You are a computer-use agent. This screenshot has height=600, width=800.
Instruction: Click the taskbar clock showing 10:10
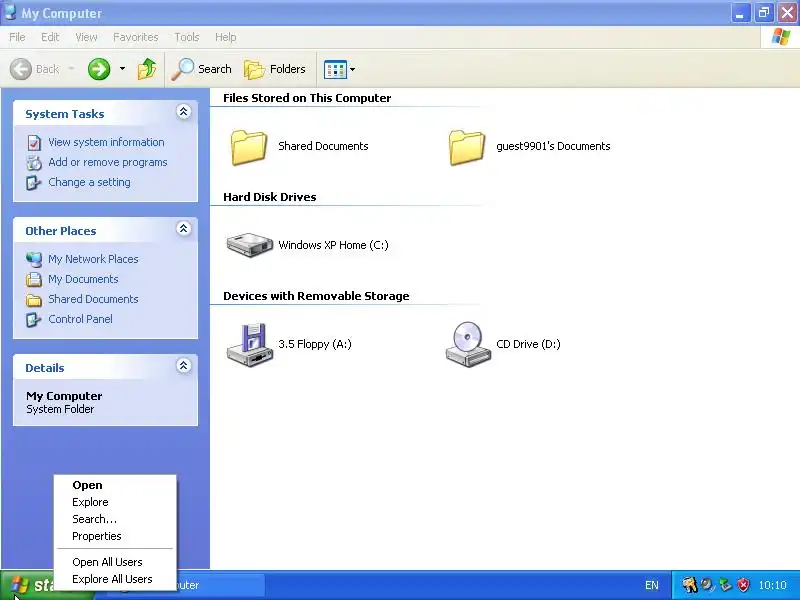click(772, 585)
